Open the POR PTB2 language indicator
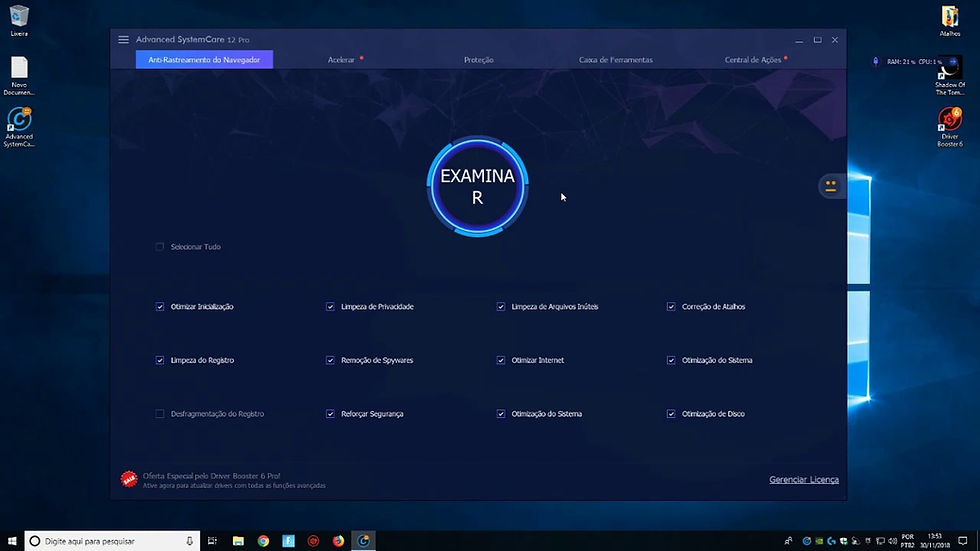 (908, 541)
